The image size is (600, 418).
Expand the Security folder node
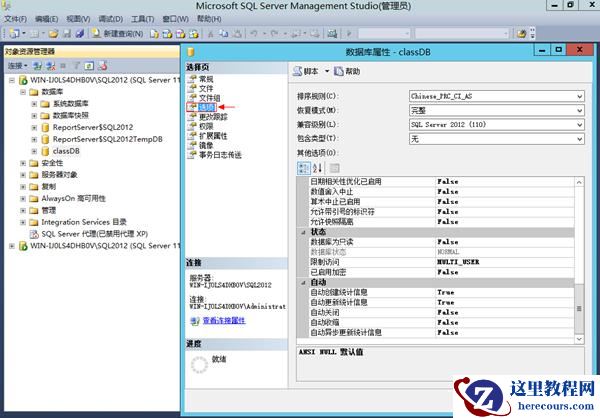(23, 163)
